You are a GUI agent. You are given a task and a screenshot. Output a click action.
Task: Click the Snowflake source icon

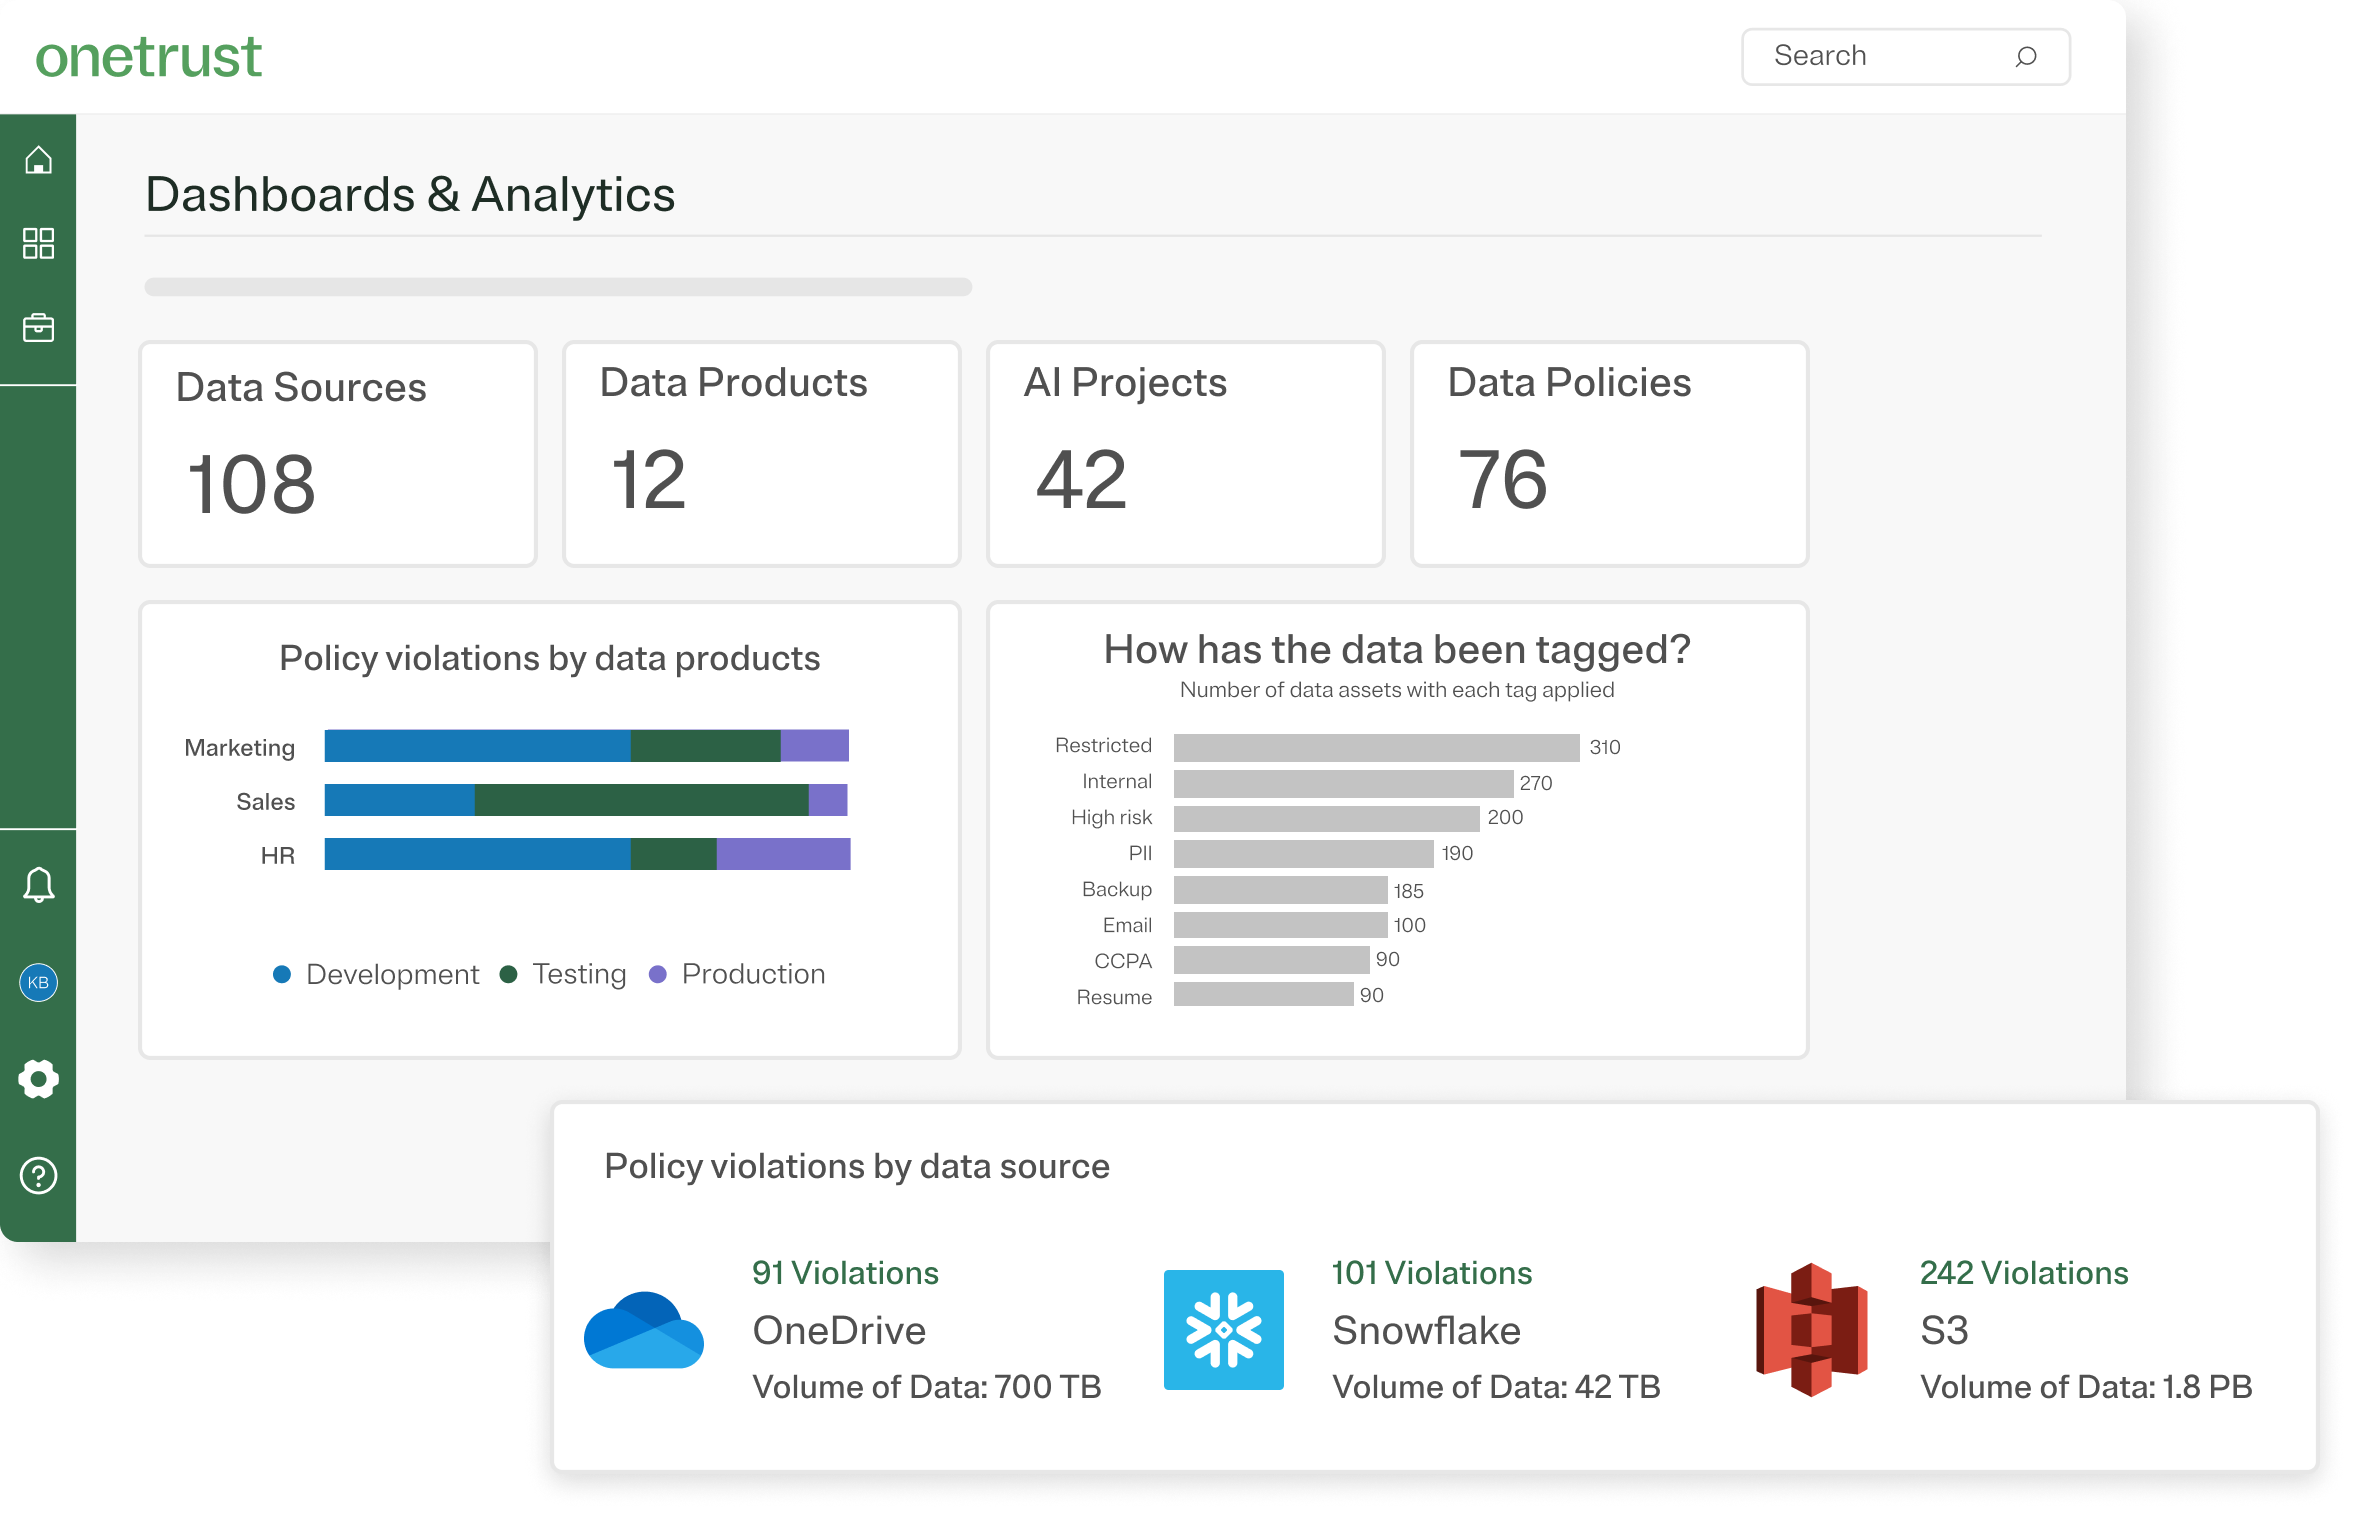pyautogui.click(x=1224, y=1330)
